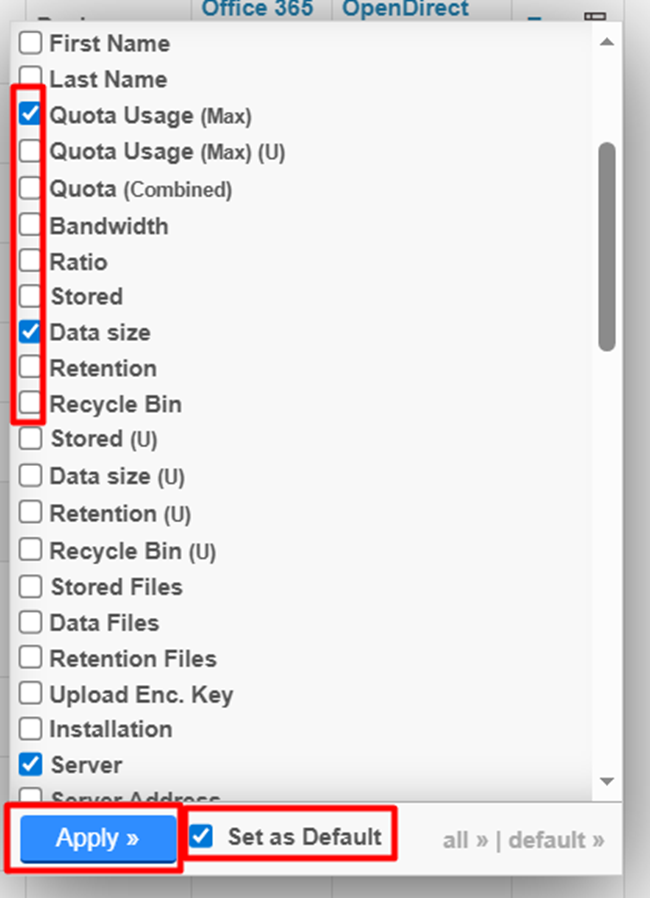Enable the Ratio column checkbox
The width and height of the screenshot is (650, 898).
[x=31, y=261]
